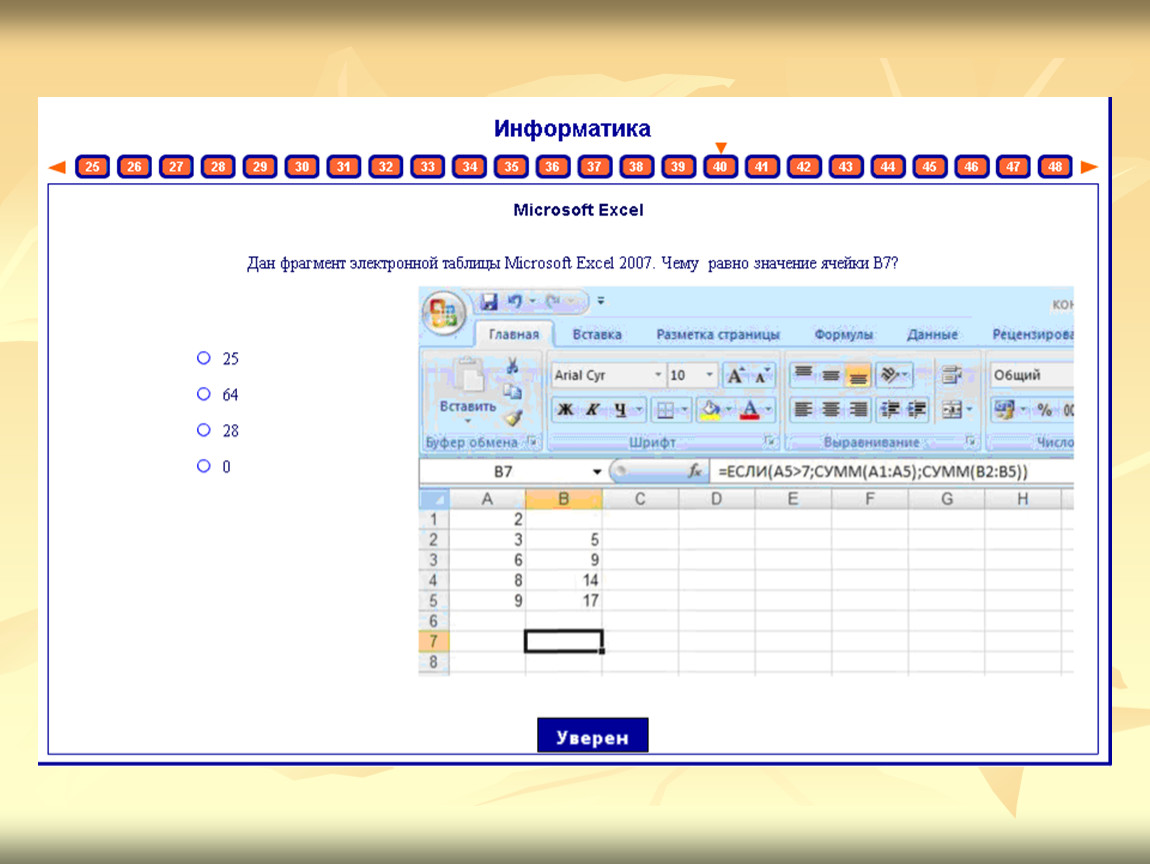This screenshot has height=864, width=1150.
Task: Select the answer option 64
Action: (204, 394)
